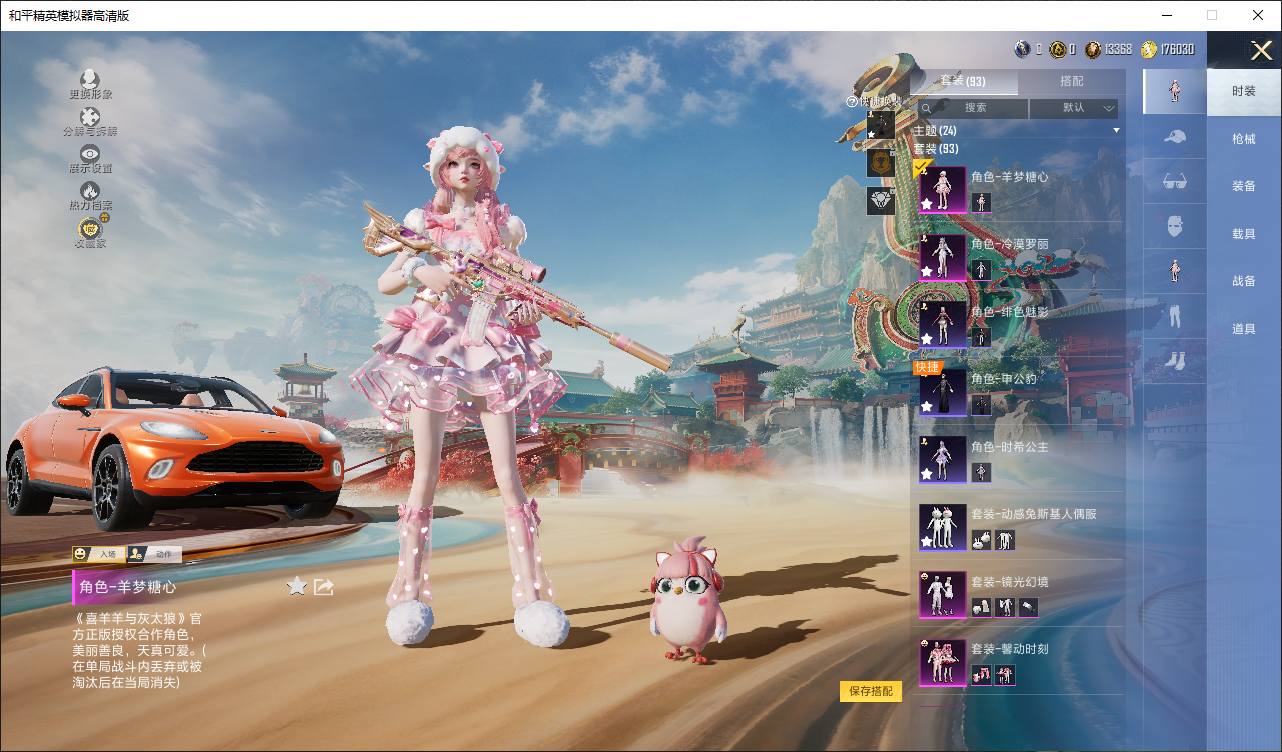Select the diamond emblem quick-swap slot
This screenshot has height=752, width=1282.
point(880,200)
